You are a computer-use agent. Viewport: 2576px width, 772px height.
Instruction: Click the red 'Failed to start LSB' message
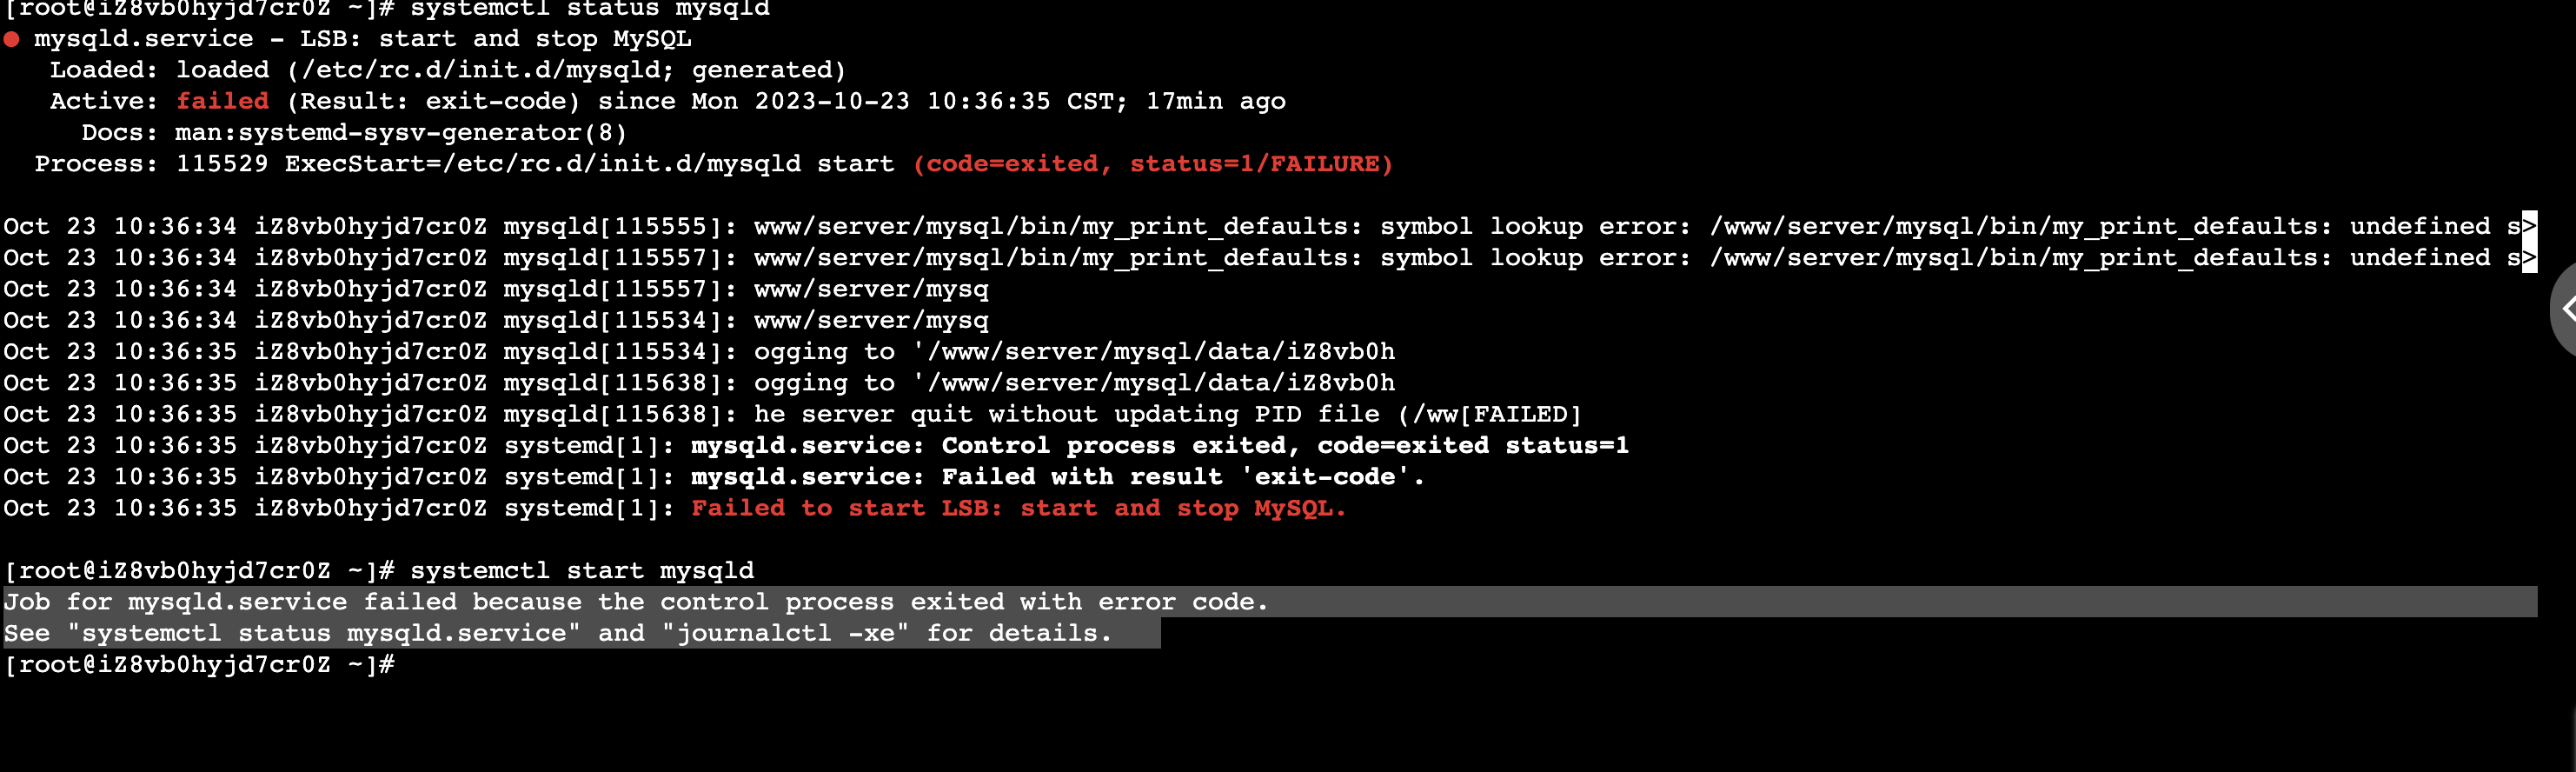1018,508
